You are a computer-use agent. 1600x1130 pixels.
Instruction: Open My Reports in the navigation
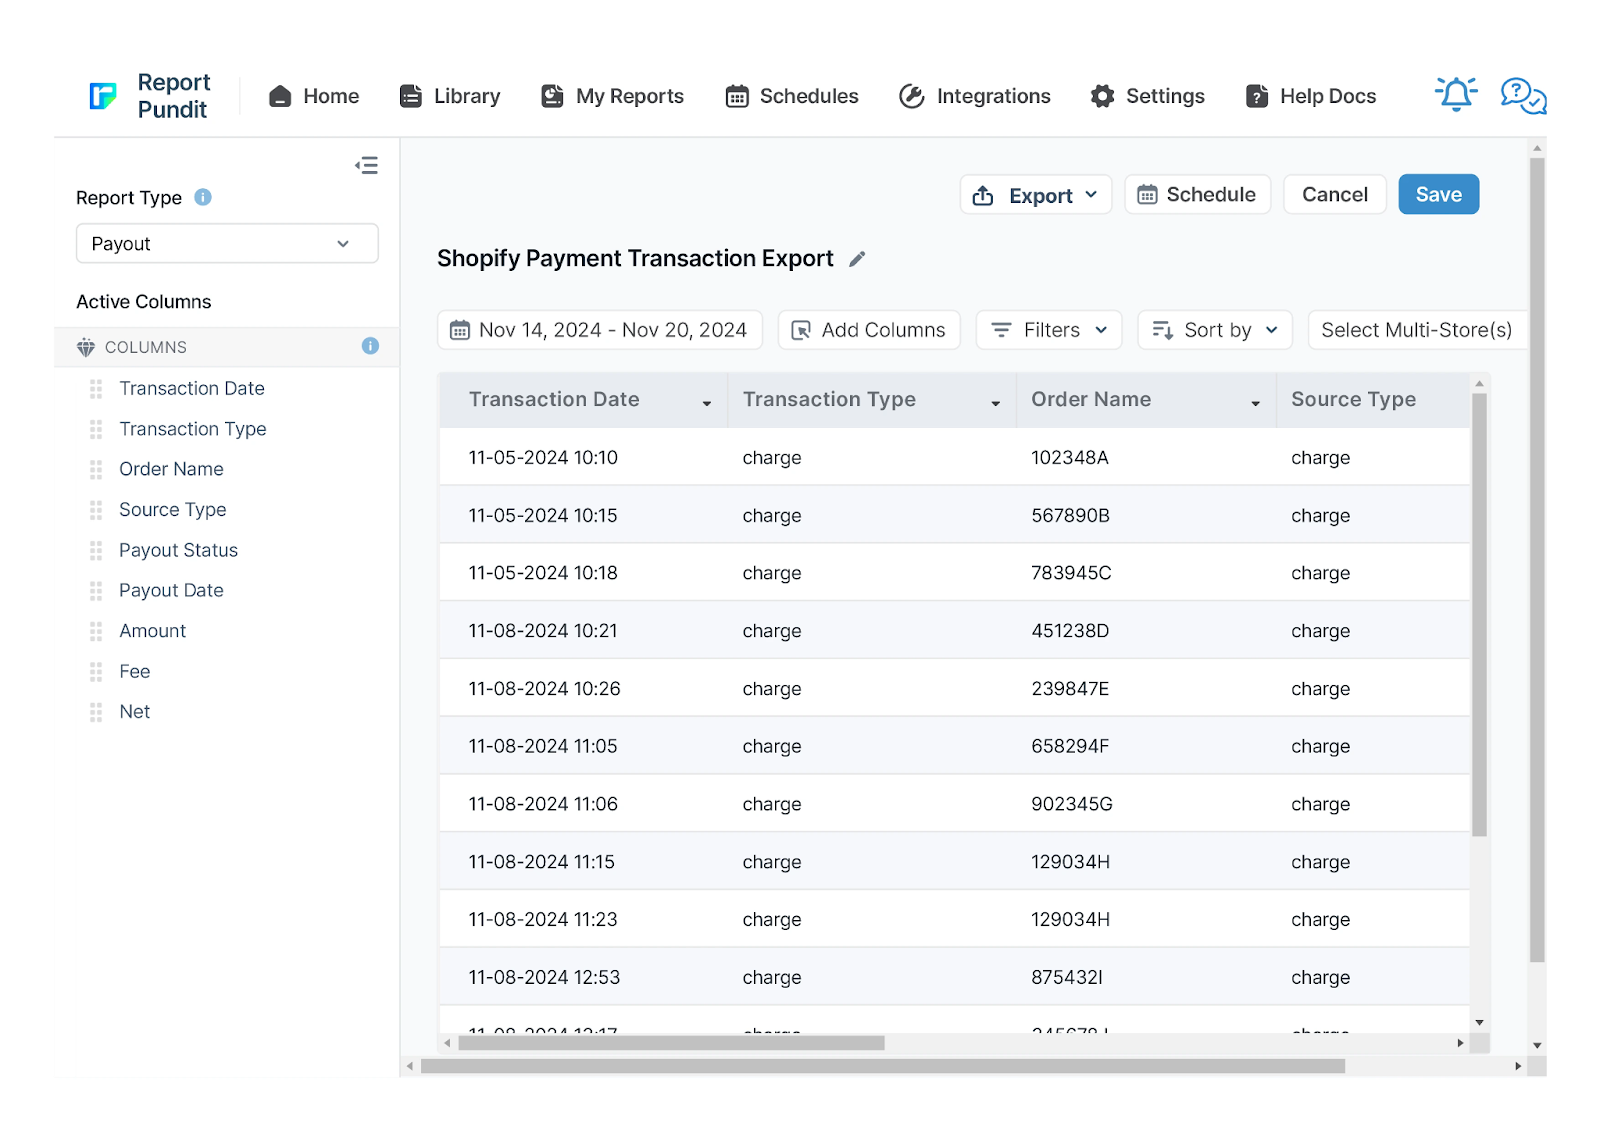tap(612, 96)
